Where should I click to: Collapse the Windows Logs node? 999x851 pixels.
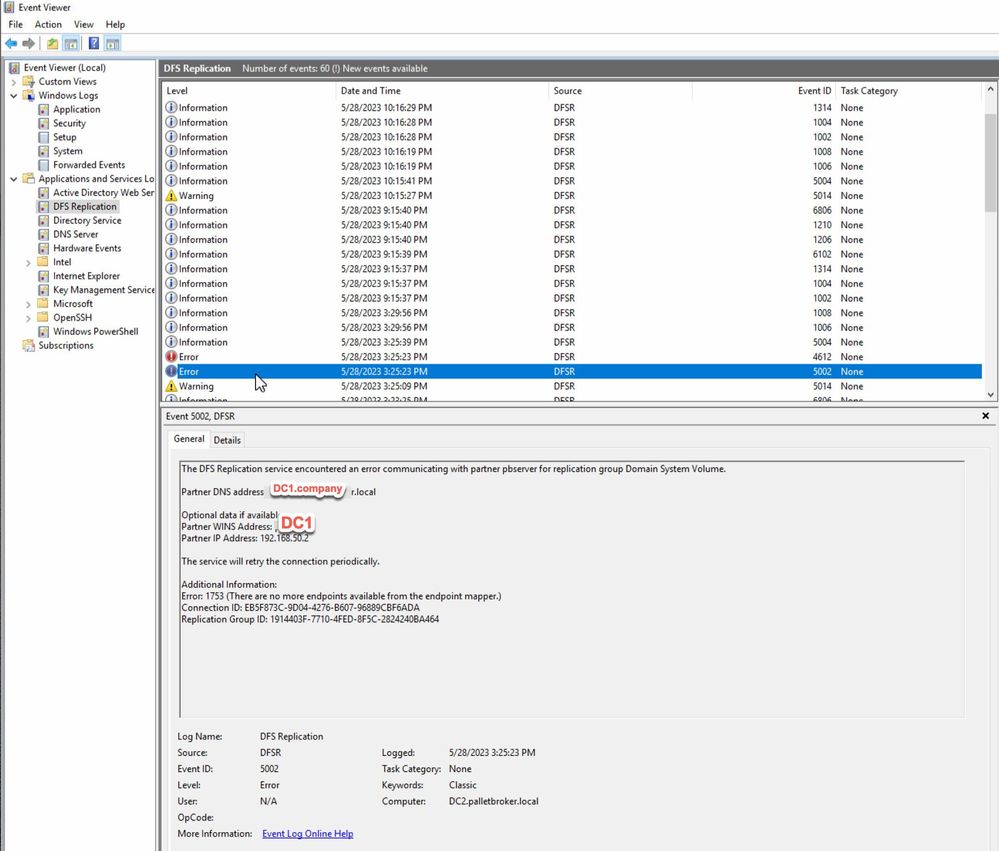coord(13,96)
